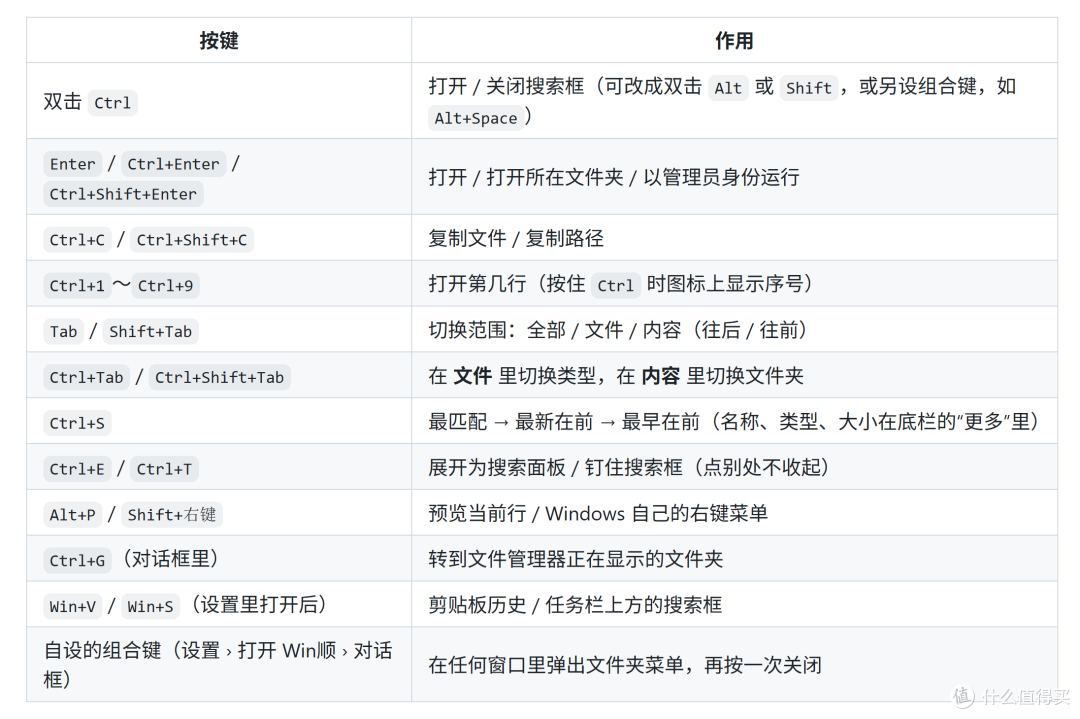Click the Tab keycap
This screenshot has width=1080, height=719.
[63, 331]
